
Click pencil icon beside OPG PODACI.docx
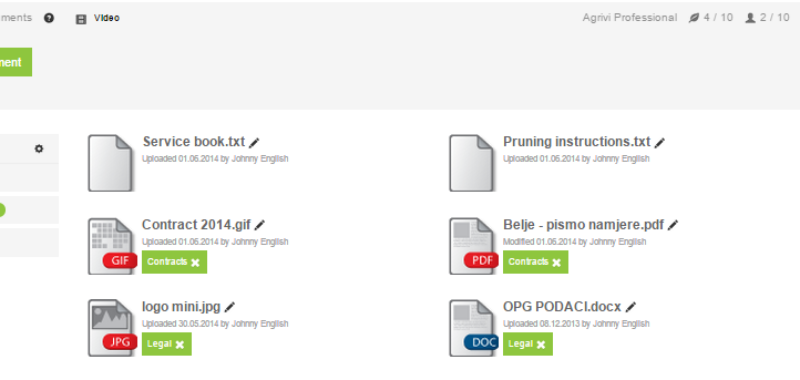[x=631, y=307]
